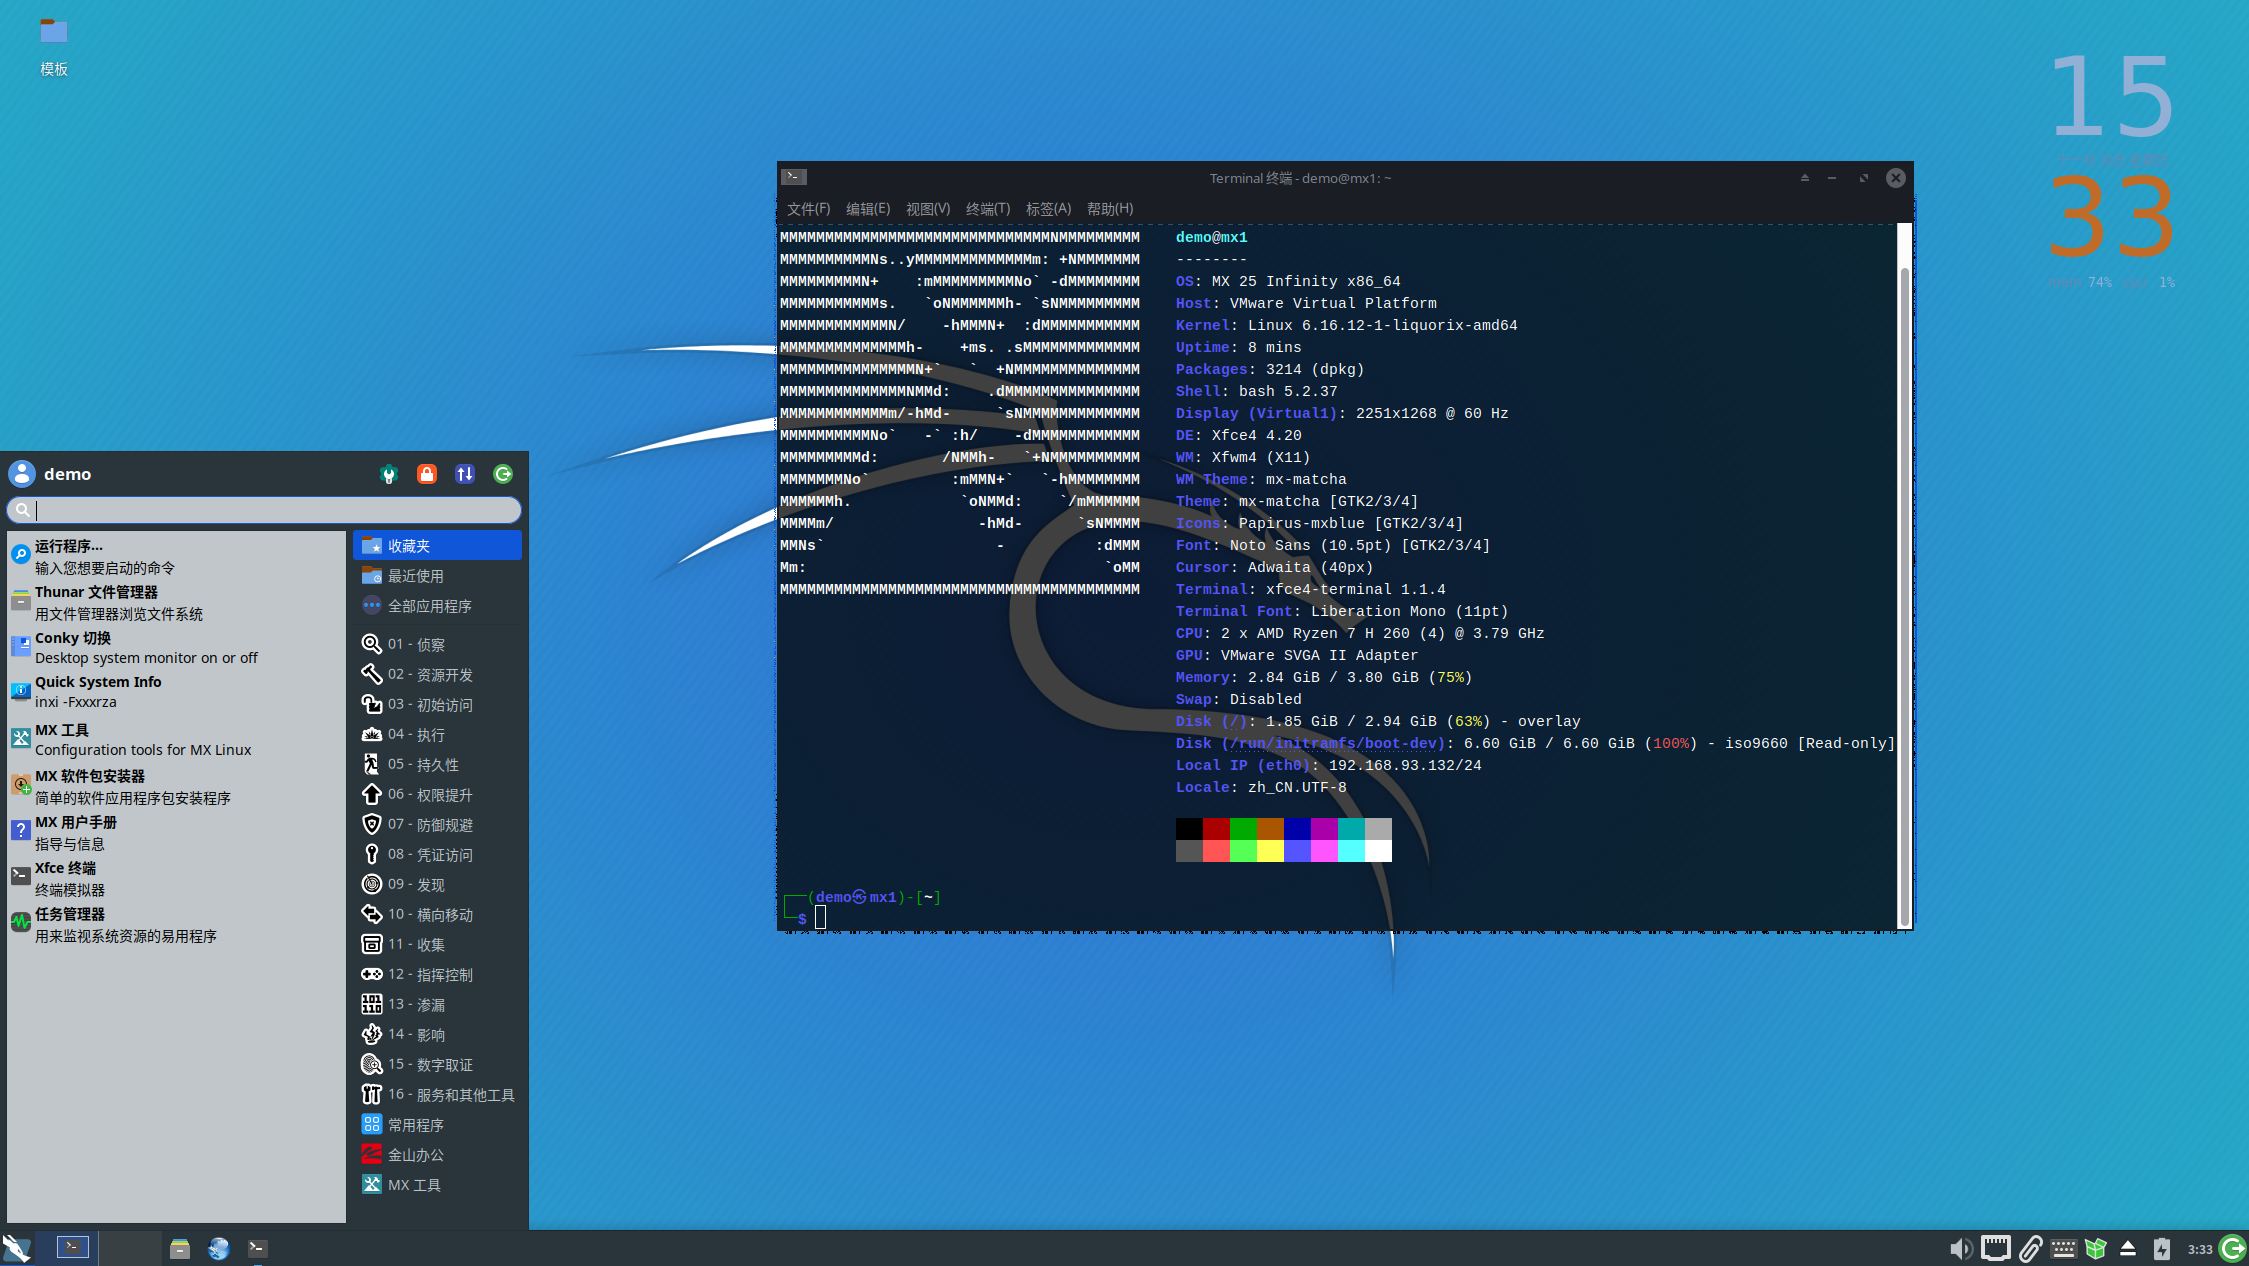Screen dimensions: 2249x1266
Task: Select the 模板 folder on the desktop
Action: (x=54, y=46)
